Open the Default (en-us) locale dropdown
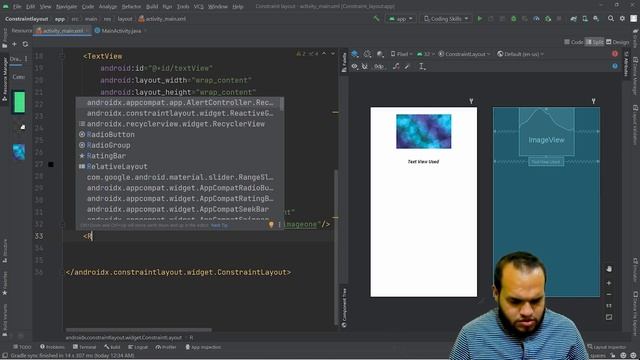Viewport: 640px width, 360px height. (520, 54)
